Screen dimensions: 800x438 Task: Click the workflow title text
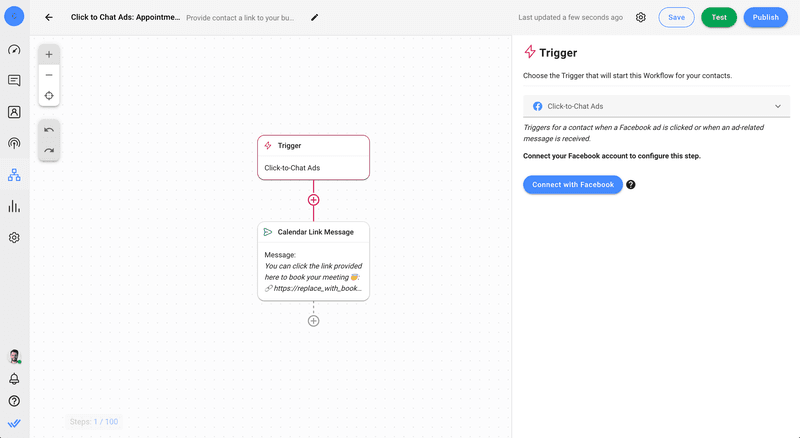pyautogui.click(x=126, y=17)
